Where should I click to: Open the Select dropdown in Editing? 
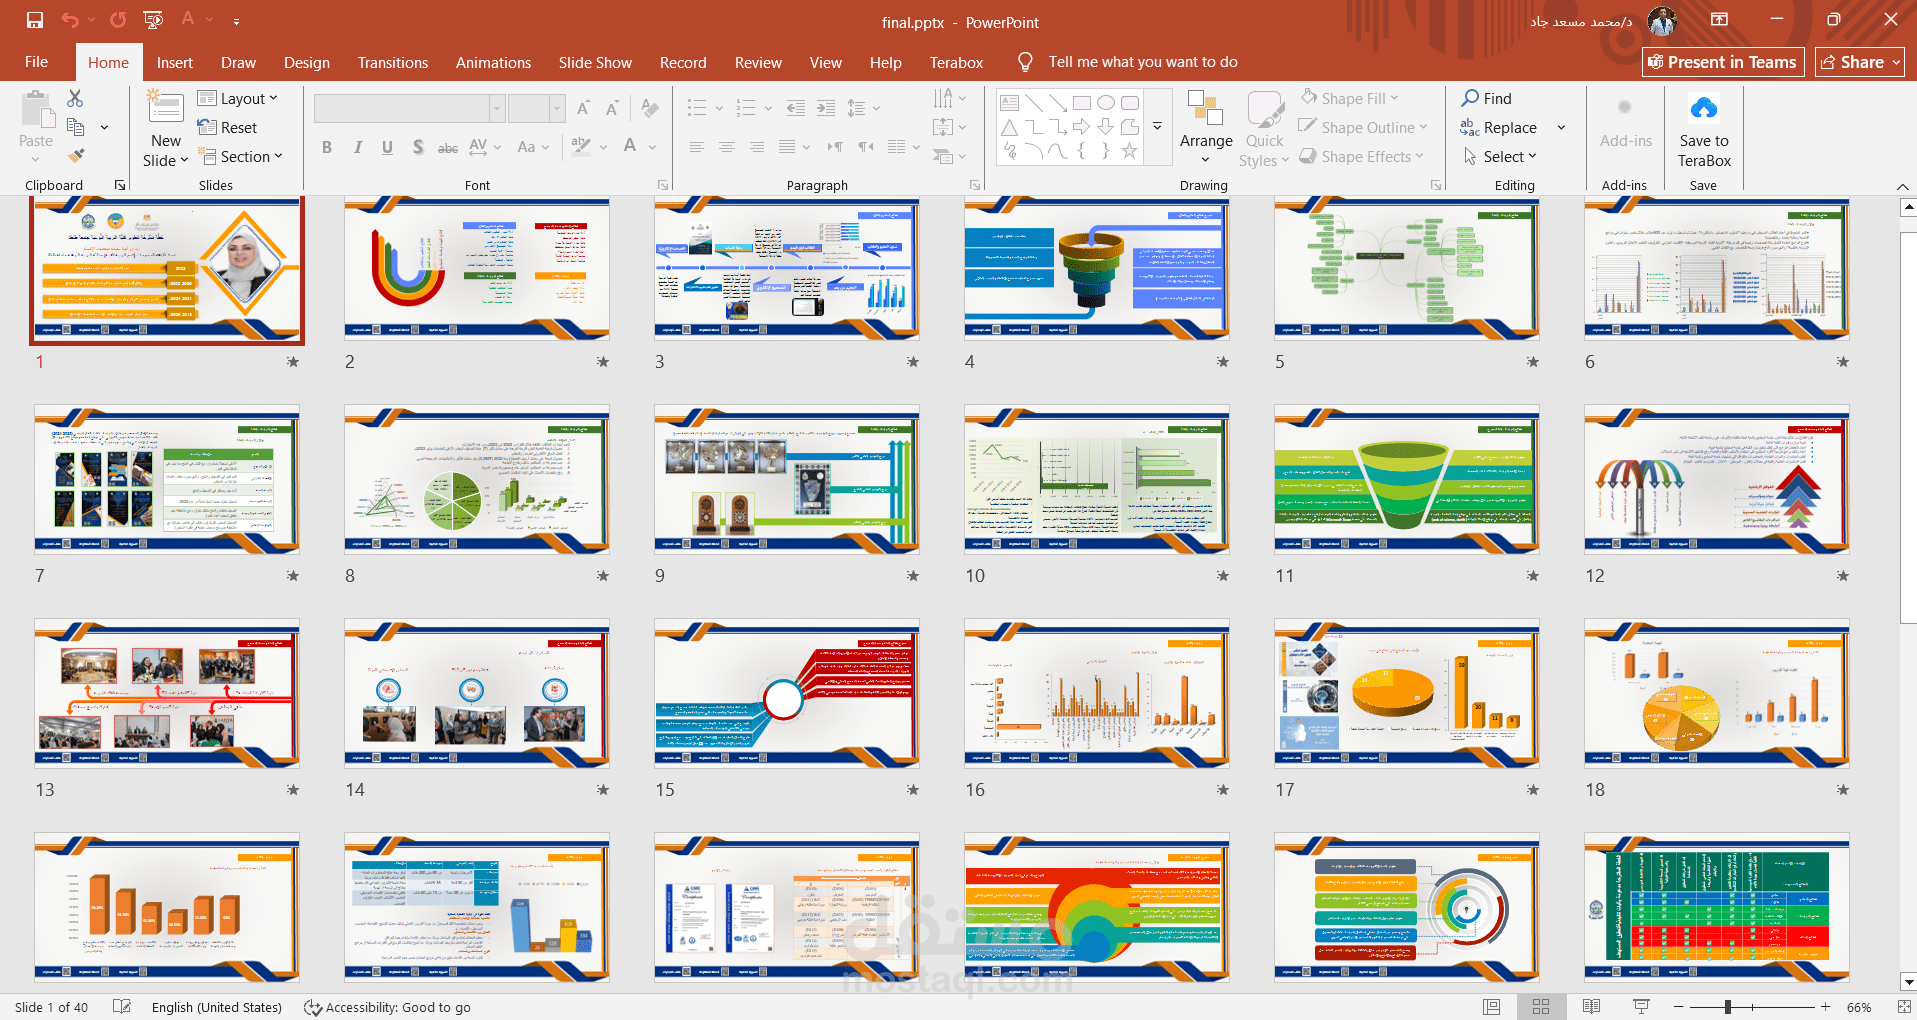1500,156
